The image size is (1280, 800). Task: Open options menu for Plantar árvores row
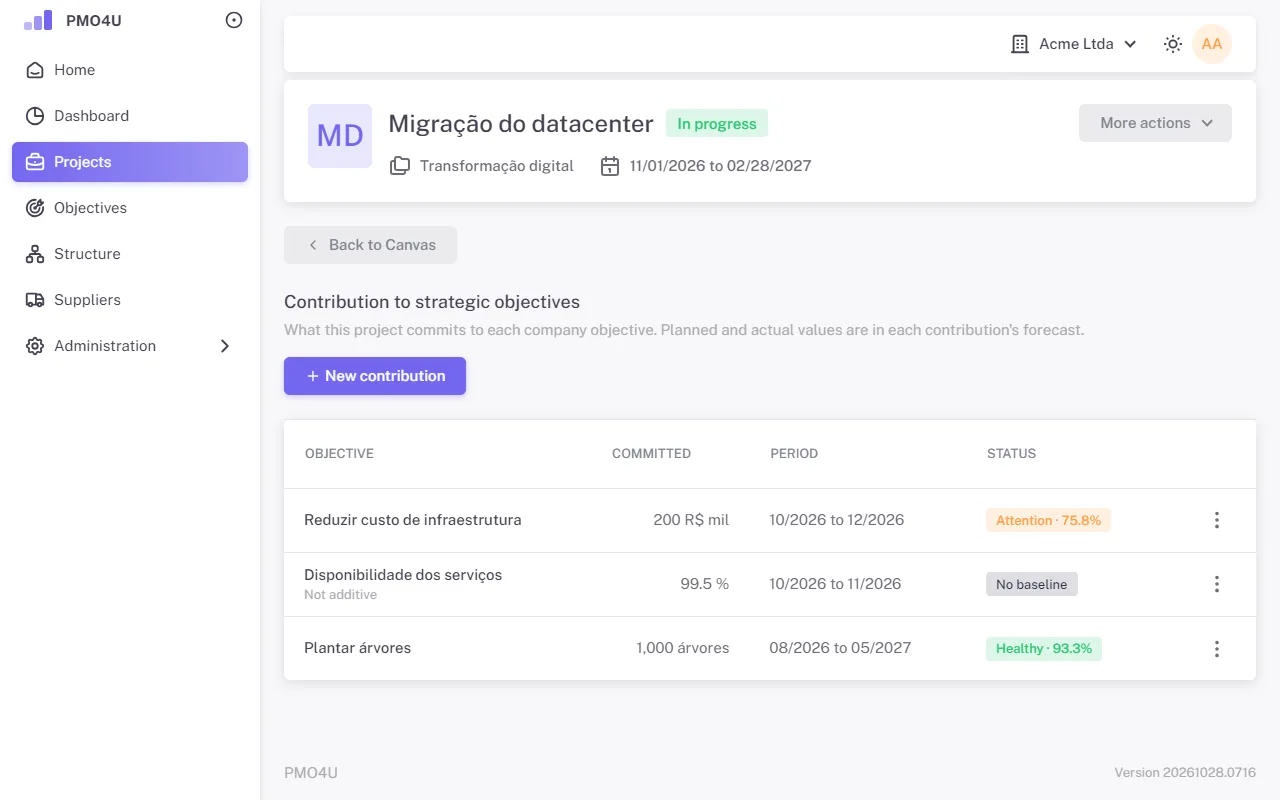coord(1217,648)
